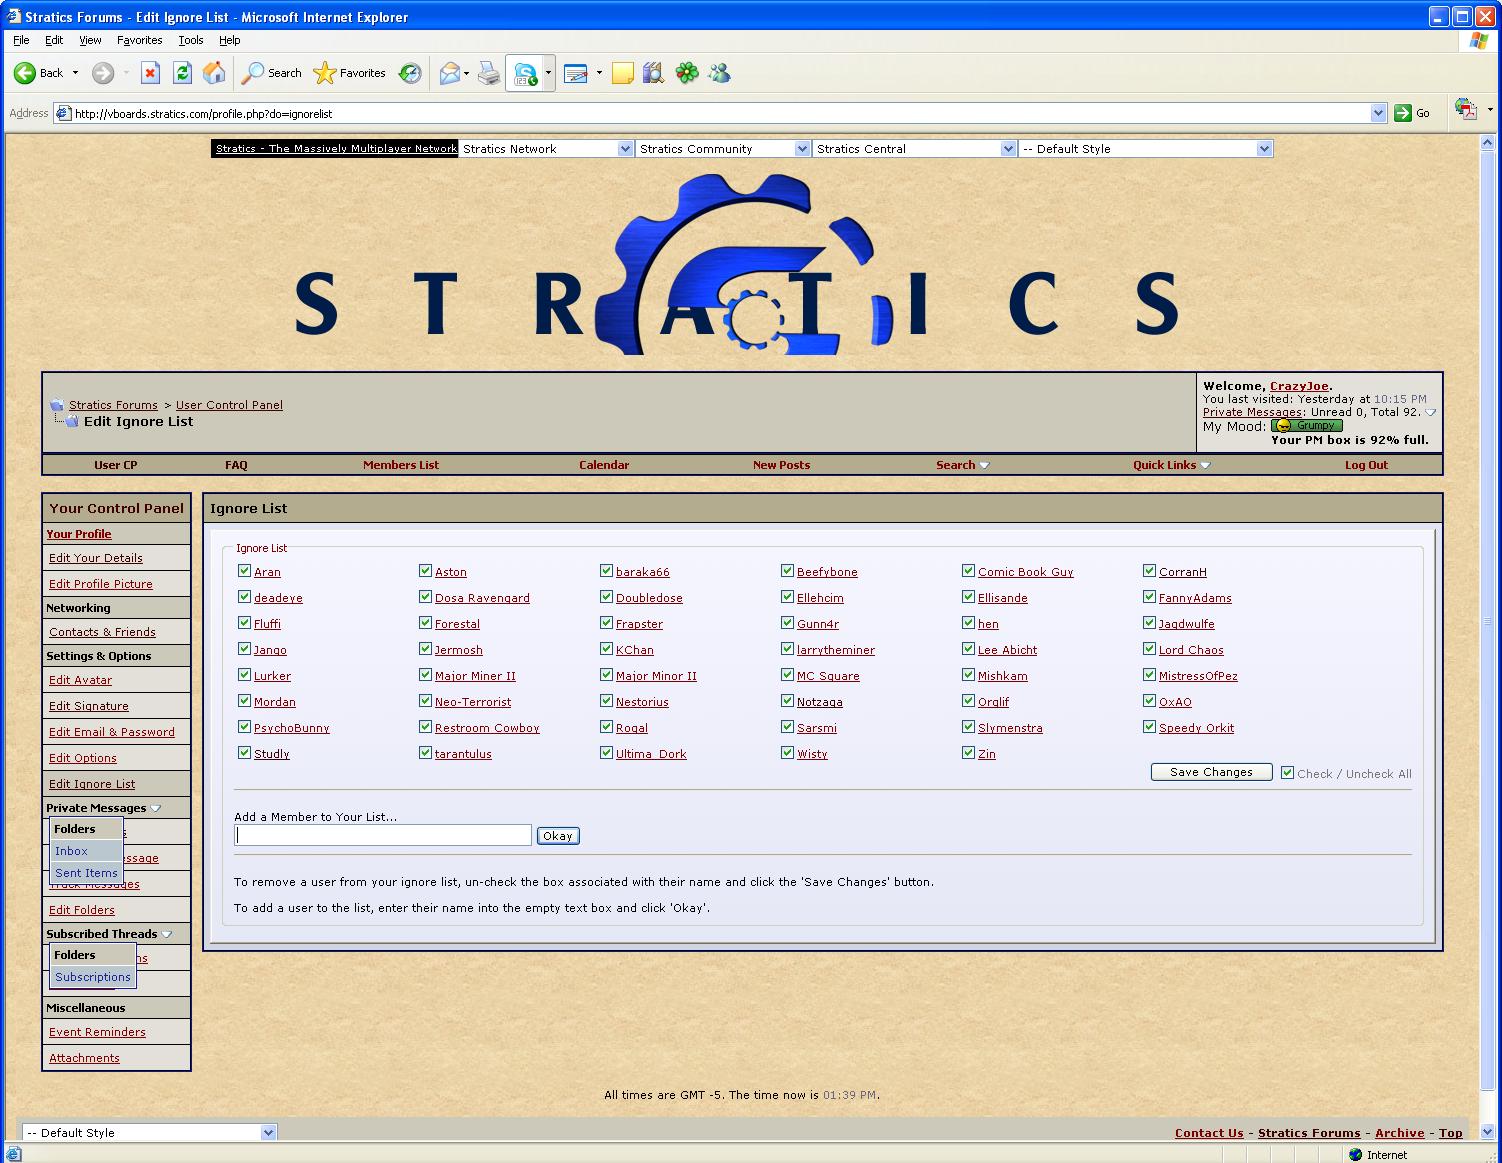Open the ICQ flower icon
This screenshot has width=1502, height=1163.
[687, 73]
